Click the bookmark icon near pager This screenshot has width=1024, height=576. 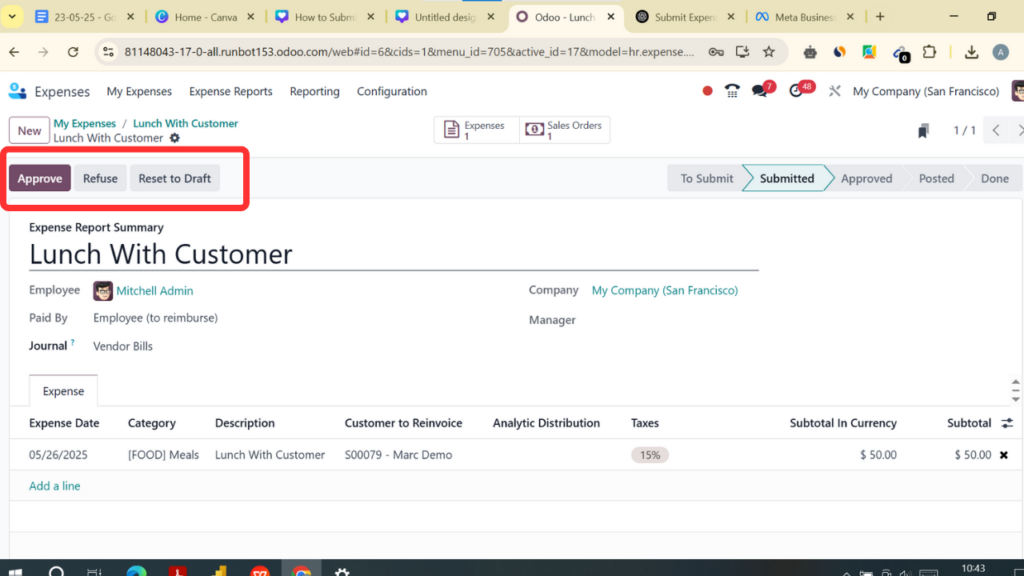click(923, 131)
